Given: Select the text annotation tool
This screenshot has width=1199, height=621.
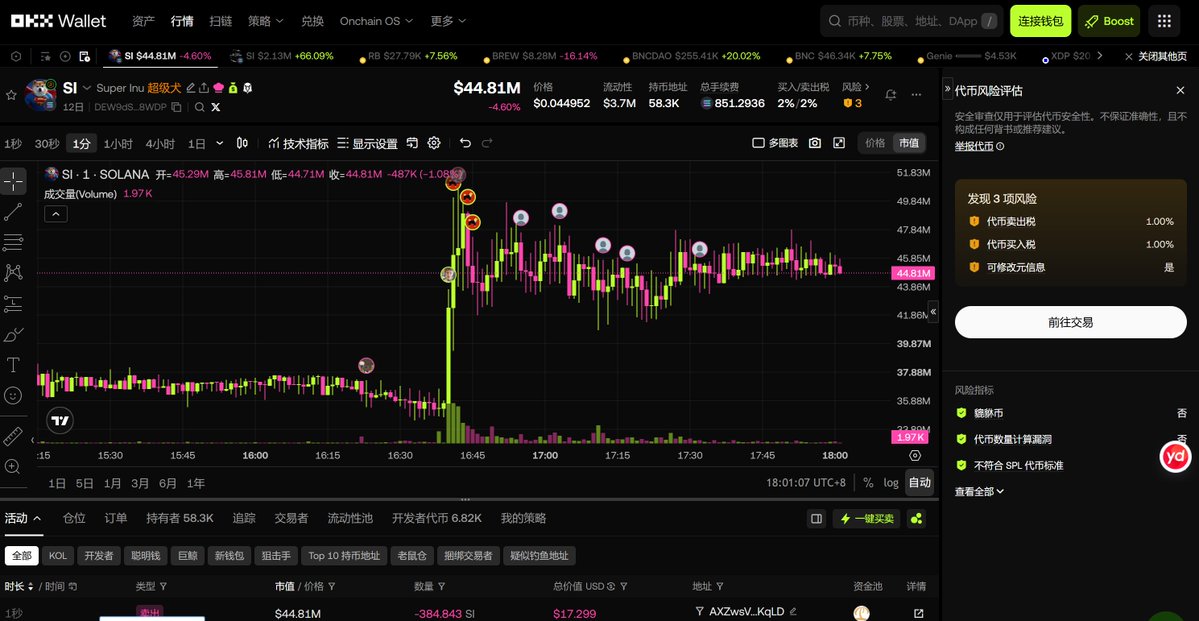Looking at the screenshot, I should [13, 365].
